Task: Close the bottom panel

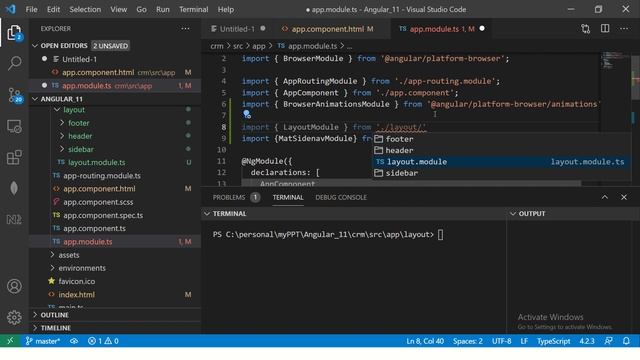Action: click(x=624, y=197)
